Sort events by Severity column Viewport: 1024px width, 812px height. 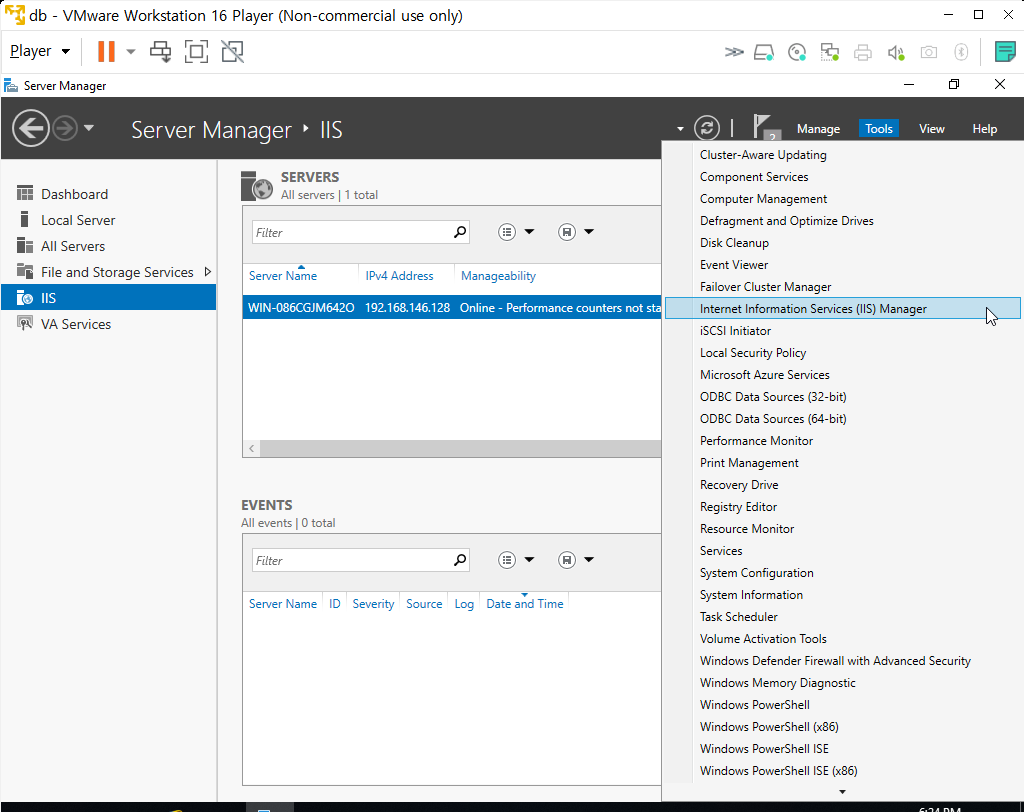pyautogui.click(x=373, y=604)
